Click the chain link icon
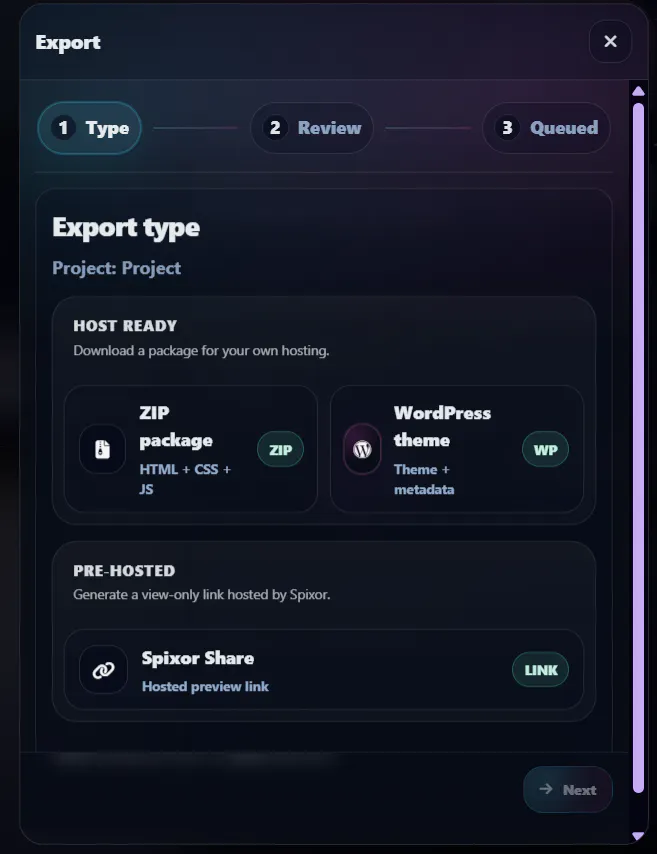Viewport: 657px width, 854px height. click(x=104, y=670)
